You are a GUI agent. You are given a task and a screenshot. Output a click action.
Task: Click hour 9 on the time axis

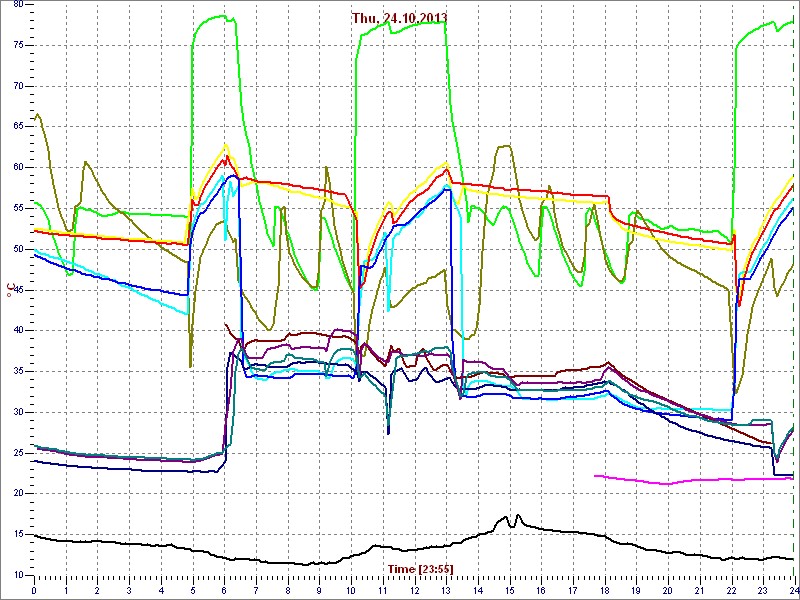319,590
